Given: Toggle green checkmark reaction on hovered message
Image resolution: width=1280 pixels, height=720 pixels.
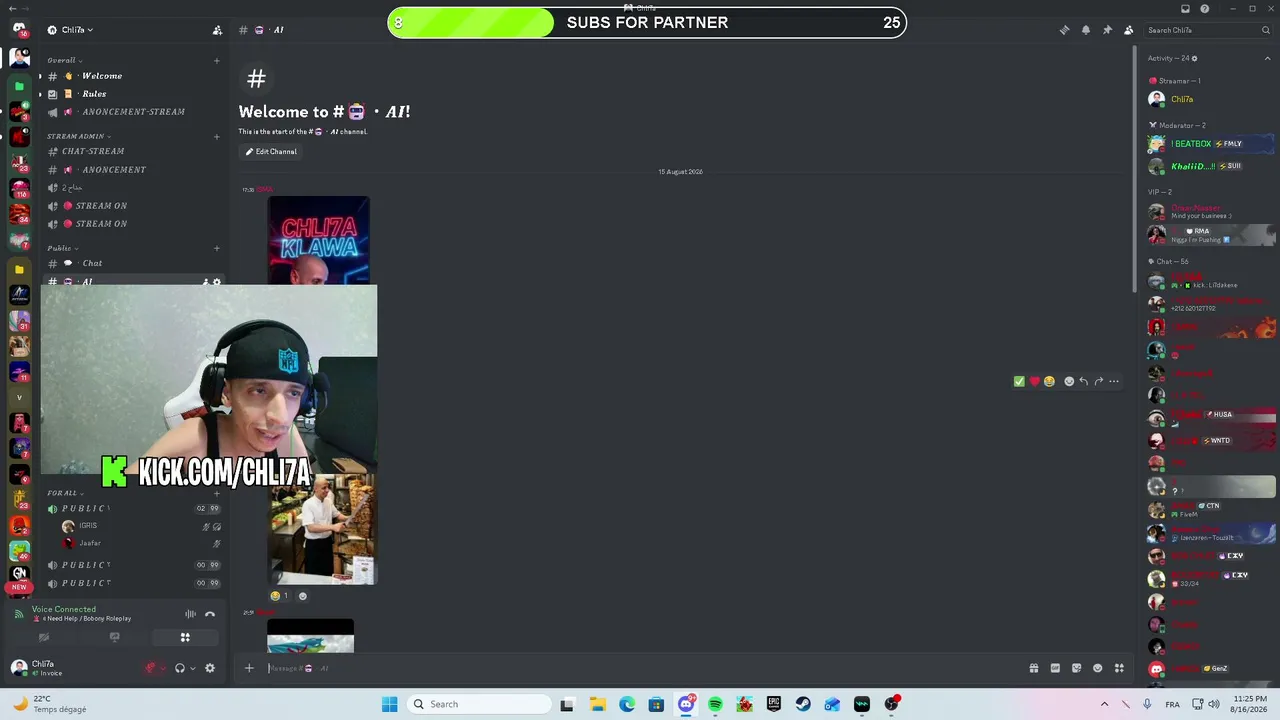Looking at the screenshot, I should click(1019, 381).
